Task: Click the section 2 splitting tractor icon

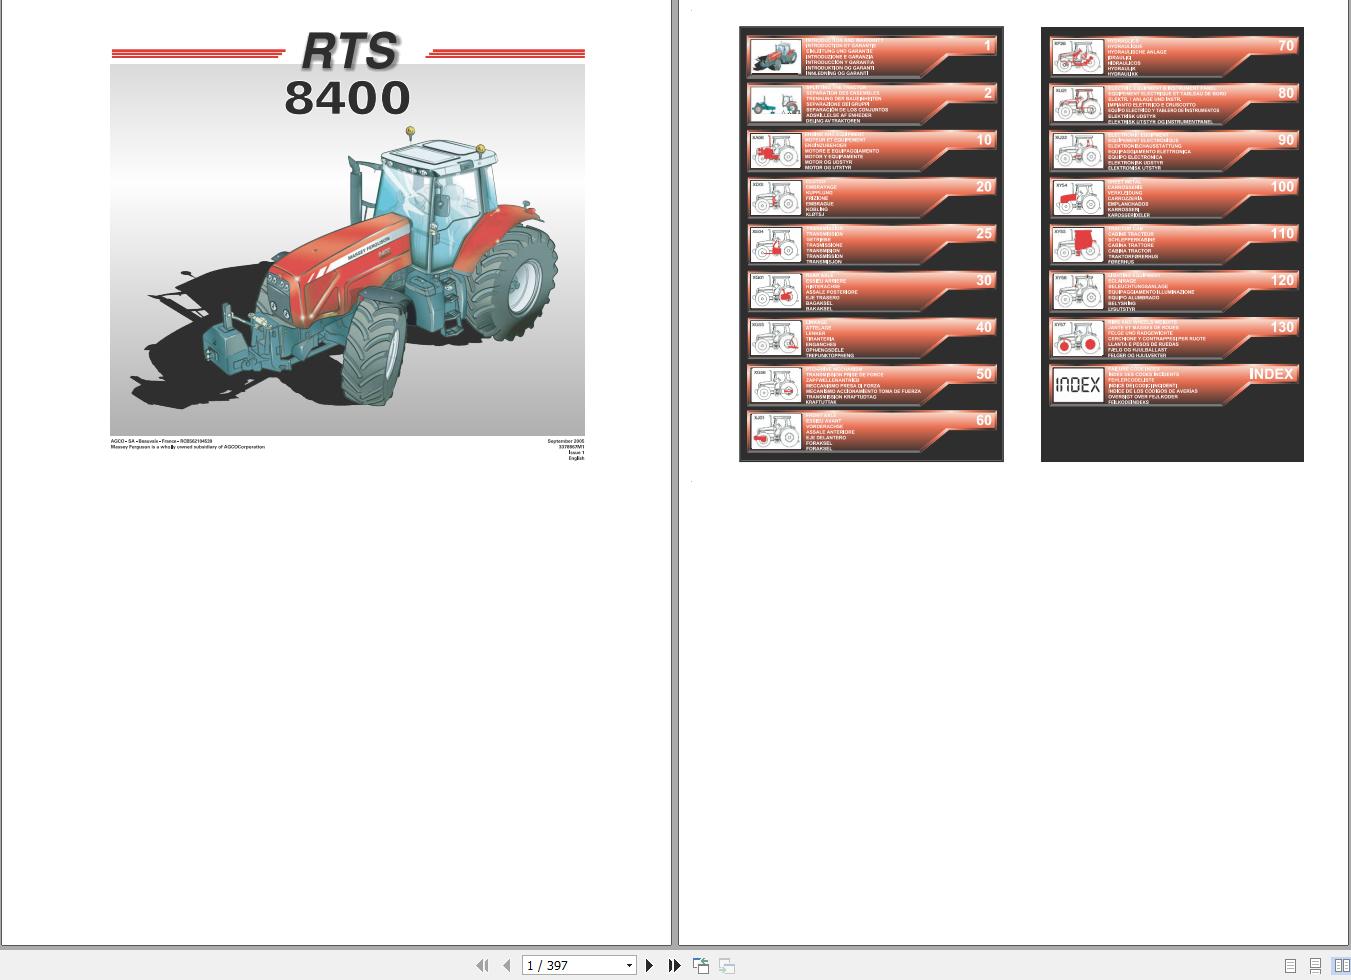Action: point(775,104)
